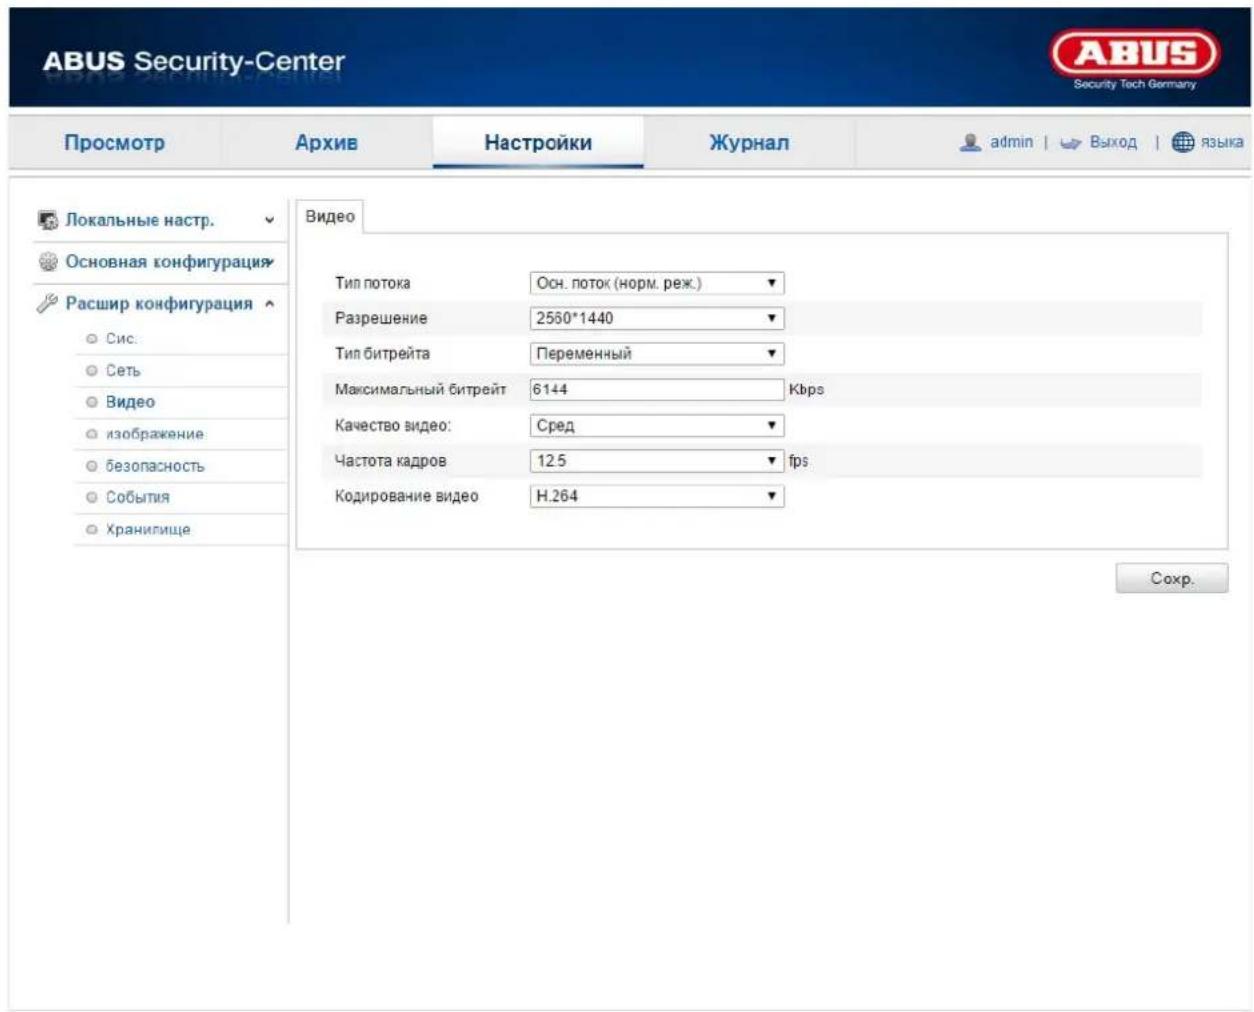
Task: Select Видео in the sidebar
Action: click(x=130, y=402)
